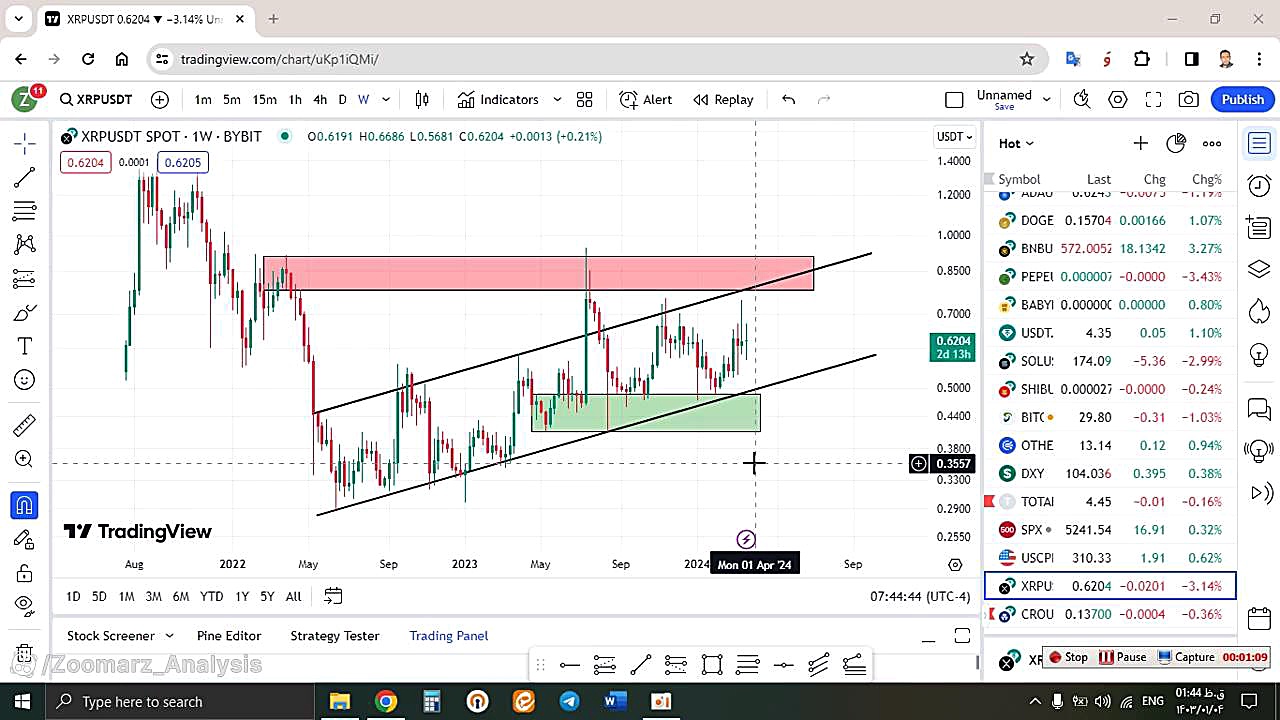1280x720 pixels.
Task: Open the watchlist advanced view icon
Action: [x=1176, y=143]
